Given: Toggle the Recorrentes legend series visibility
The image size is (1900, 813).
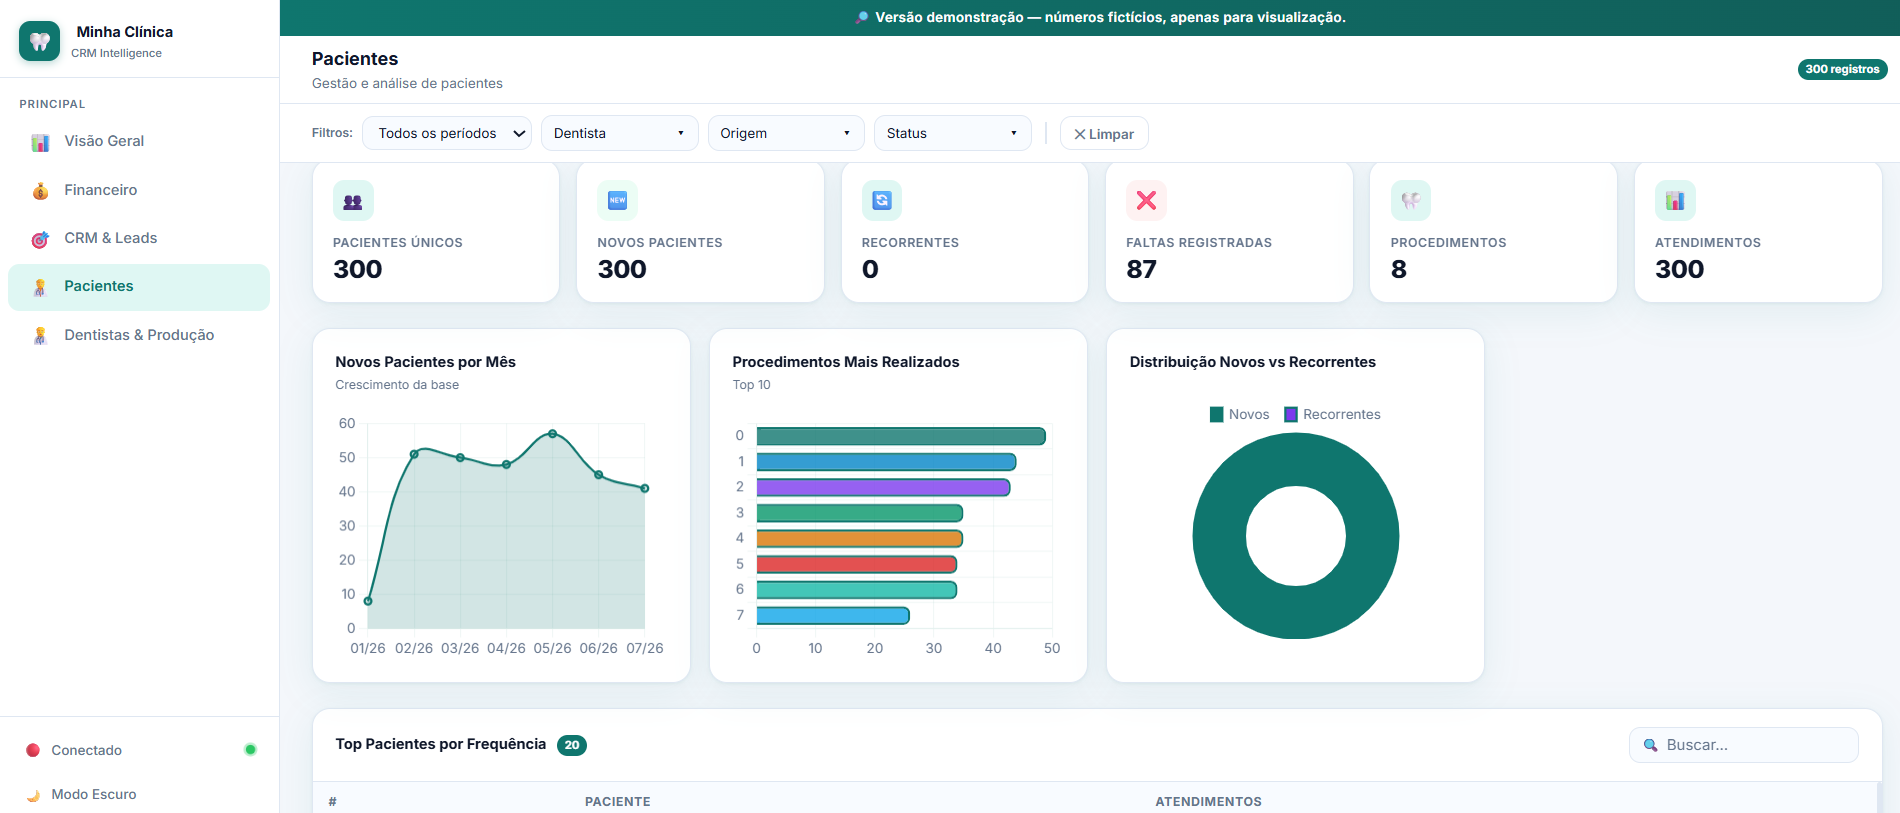Looking at the screenshot, I should coord(1332,414).
